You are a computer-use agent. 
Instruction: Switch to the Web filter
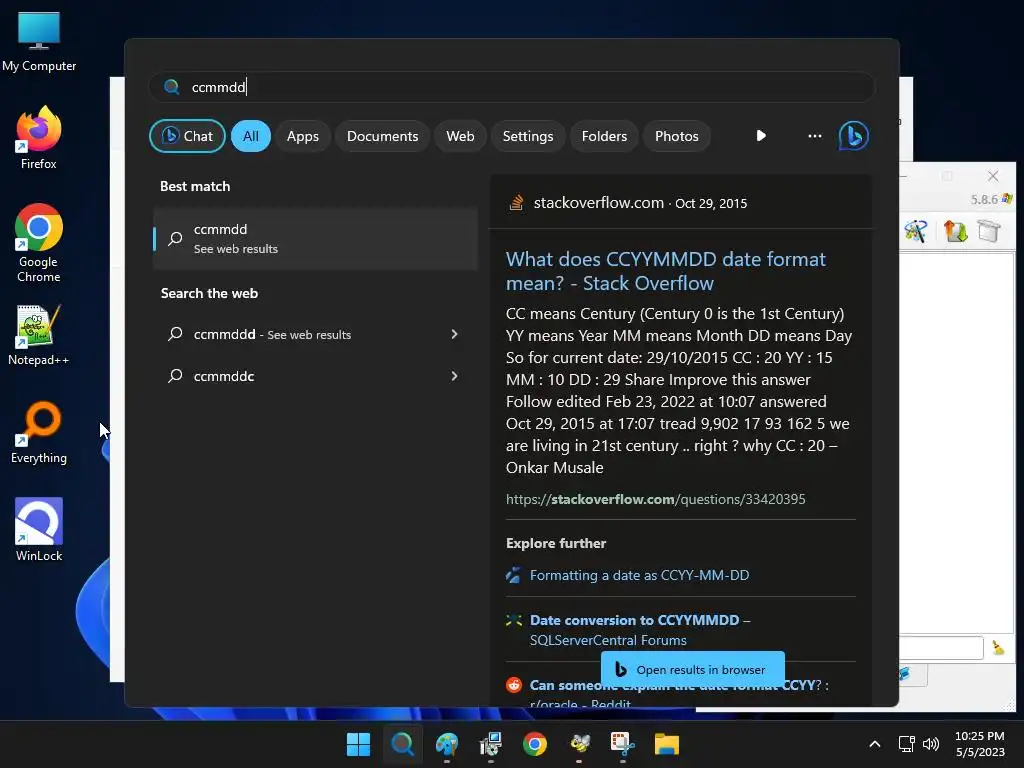[x=460, y=136]
